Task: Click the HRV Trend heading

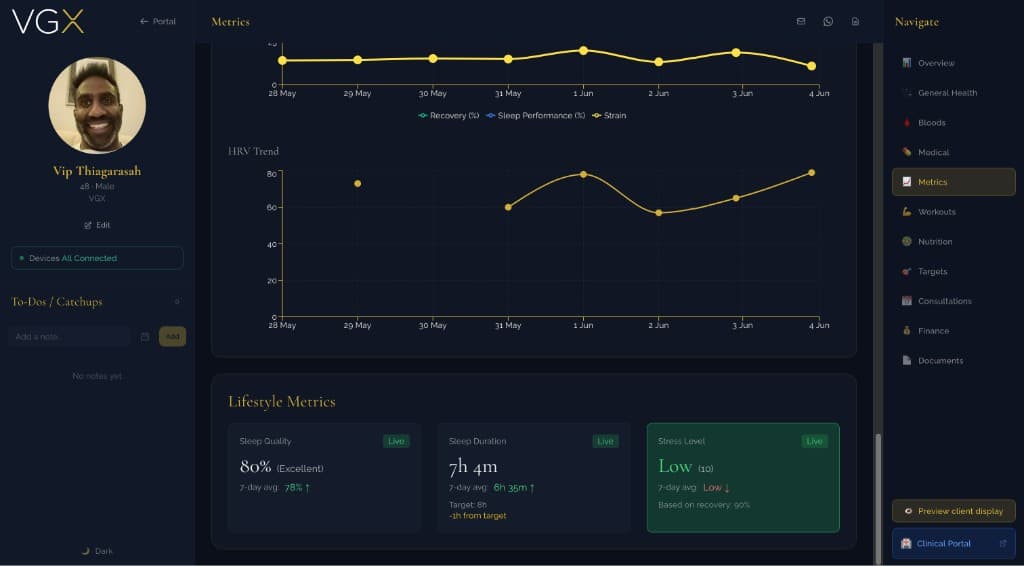Action: coord(253,151)
